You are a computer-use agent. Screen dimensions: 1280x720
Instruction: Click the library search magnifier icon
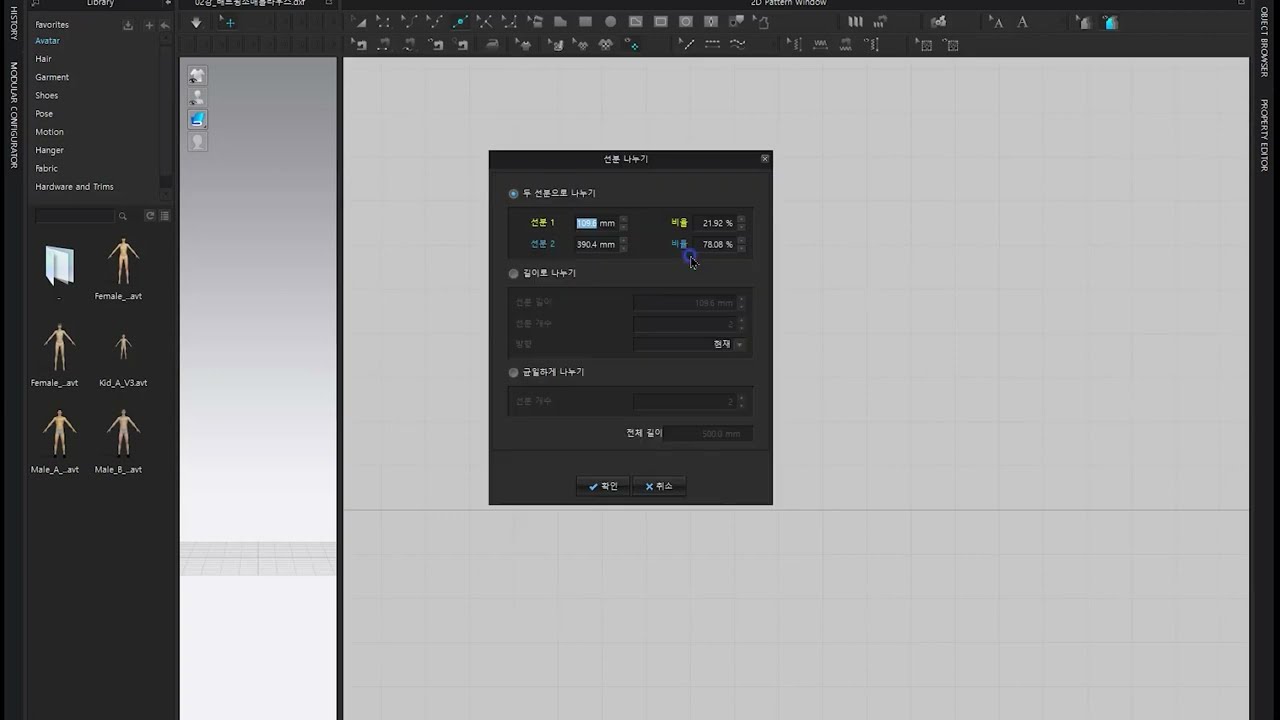click(123, 216)
